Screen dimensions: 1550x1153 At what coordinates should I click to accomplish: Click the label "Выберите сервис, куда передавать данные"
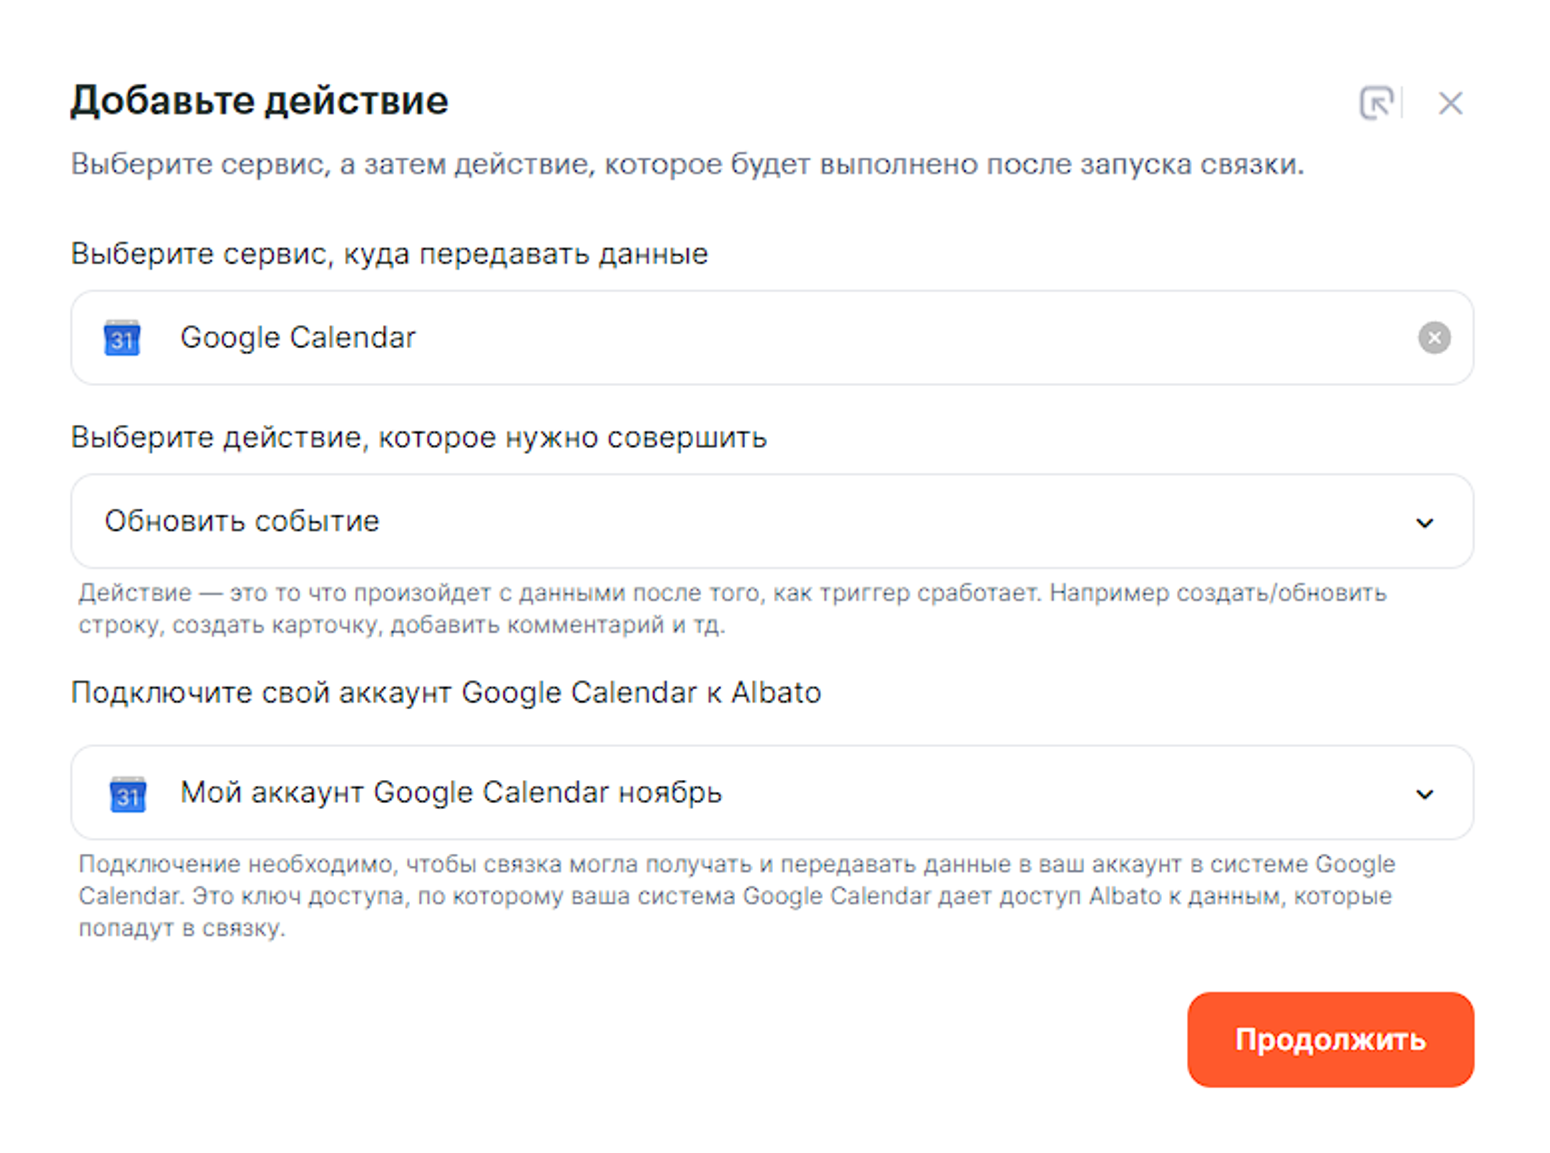pos(389,254)
